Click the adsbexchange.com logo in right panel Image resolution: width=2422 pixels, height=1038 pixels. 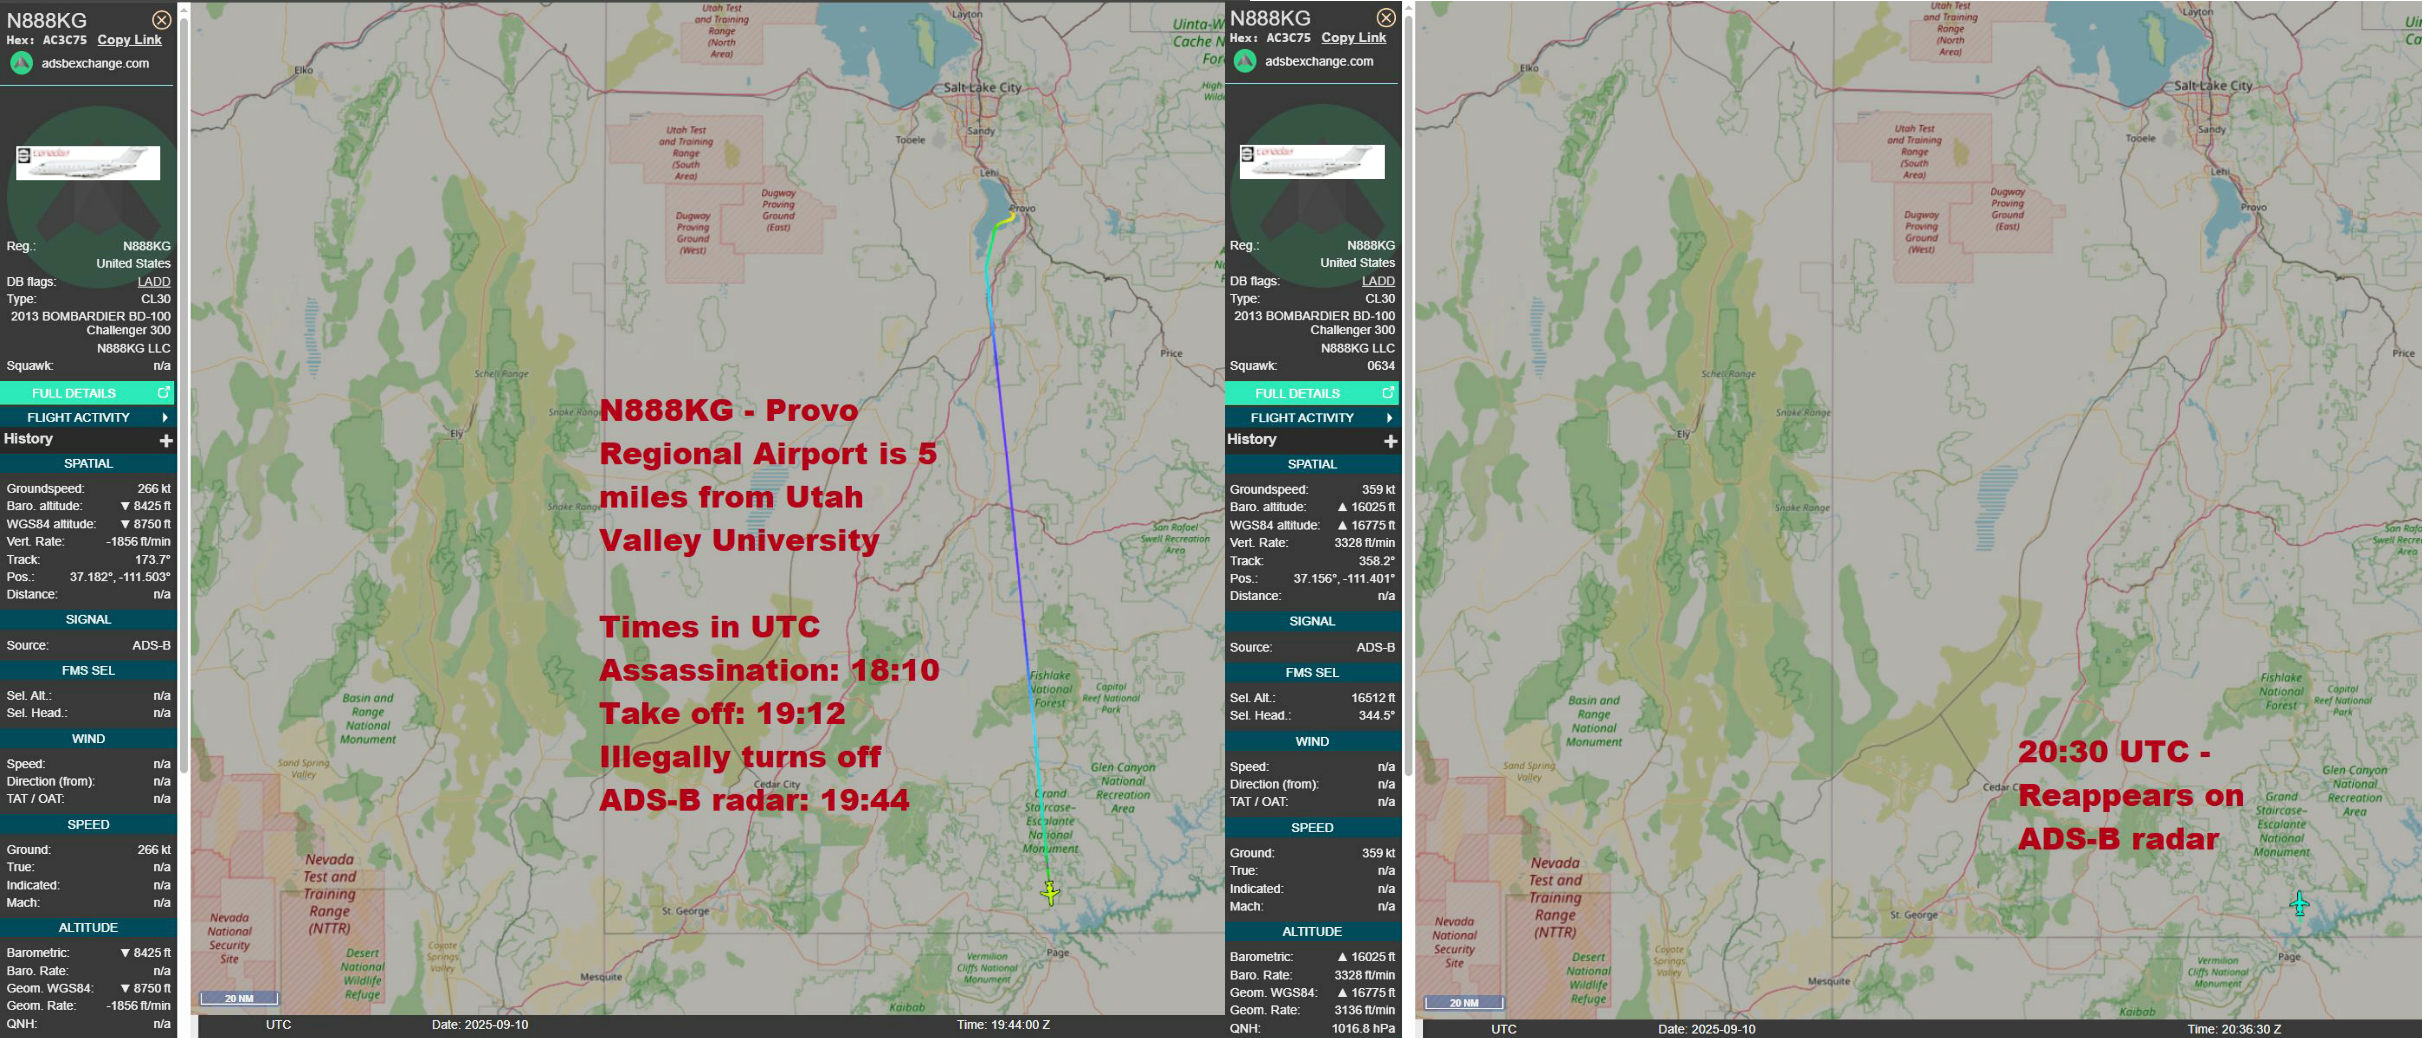pyautogui.click(x=1245, y=61)
